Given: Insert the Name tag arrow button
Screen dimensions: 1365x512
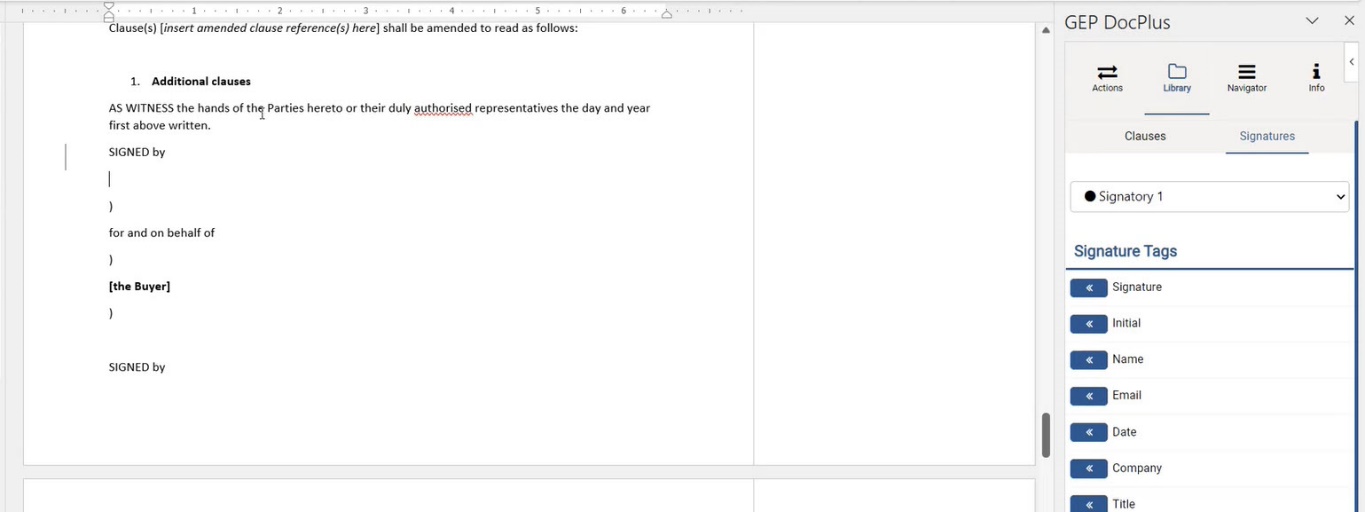Looking at the screenshot, I should pos(1088,360).
